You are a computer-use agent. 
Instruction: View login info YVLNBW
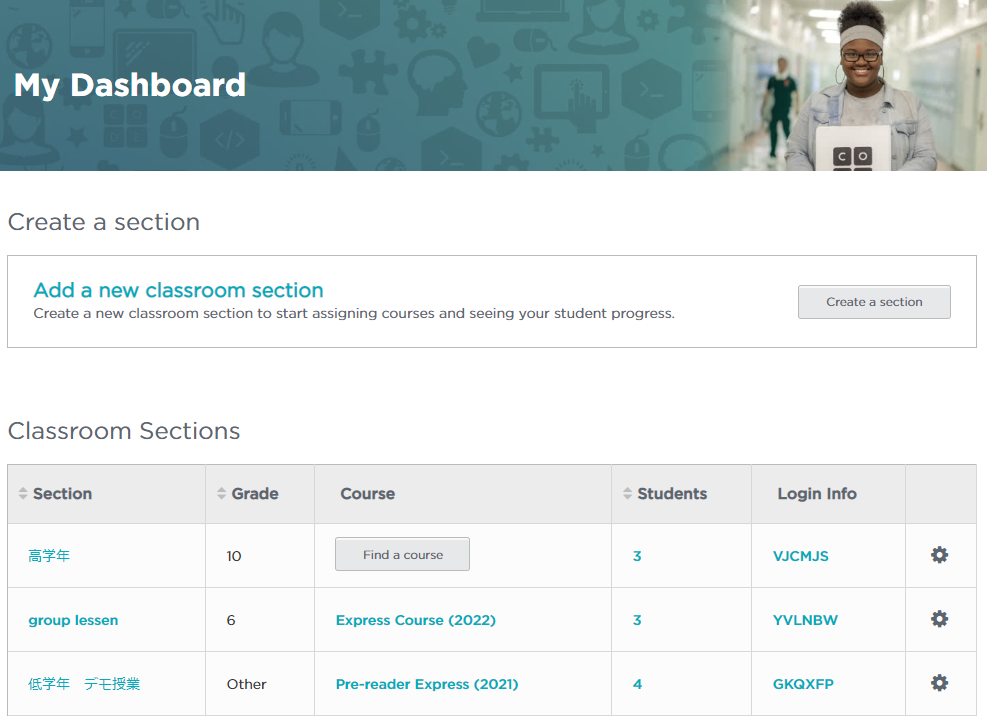805,620
